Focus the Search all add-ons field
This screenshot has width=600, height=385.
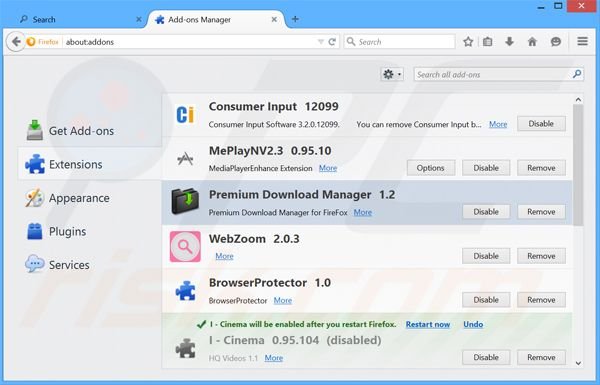[499, 74]
